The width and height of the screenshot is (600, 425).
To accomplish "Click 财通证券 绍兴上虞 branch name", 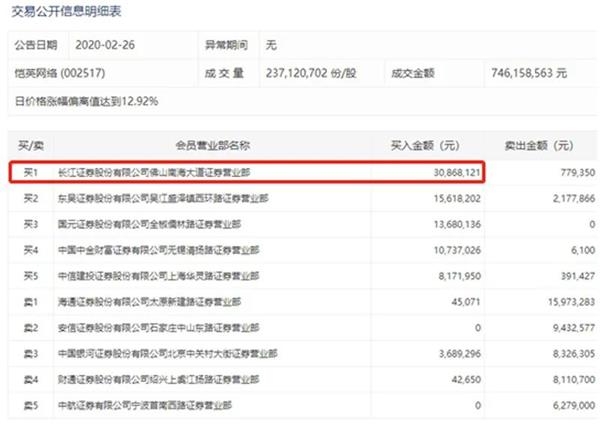I will point(158,379).
